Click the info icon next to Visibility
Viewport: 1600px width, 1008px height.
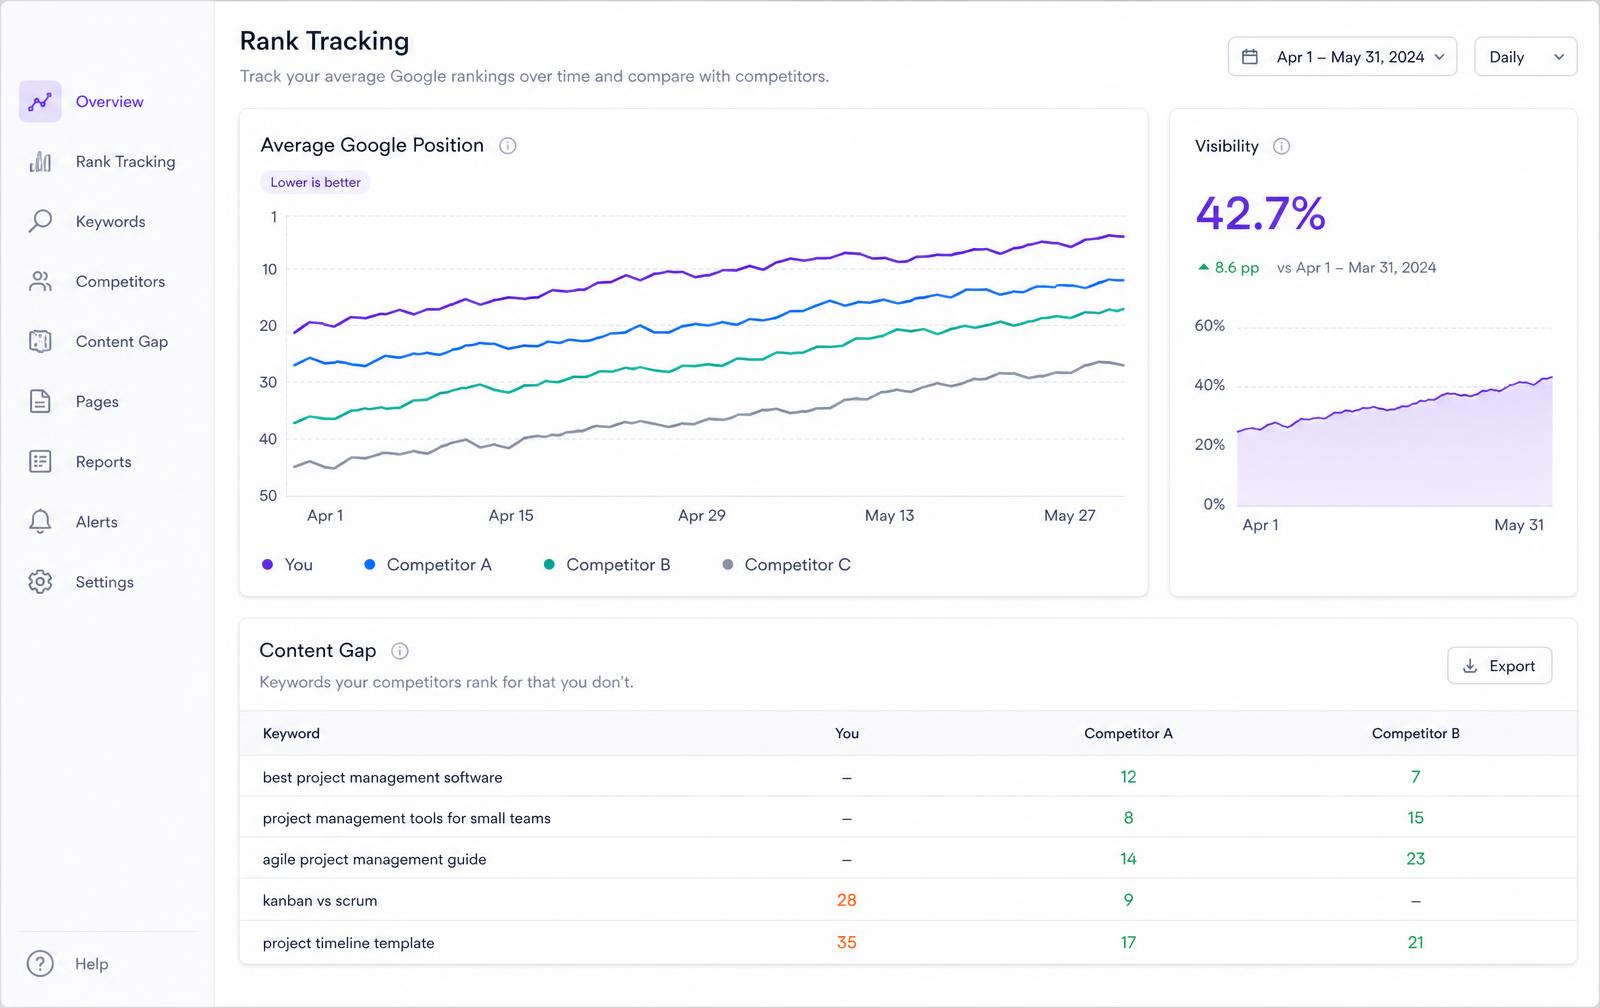1281,146
